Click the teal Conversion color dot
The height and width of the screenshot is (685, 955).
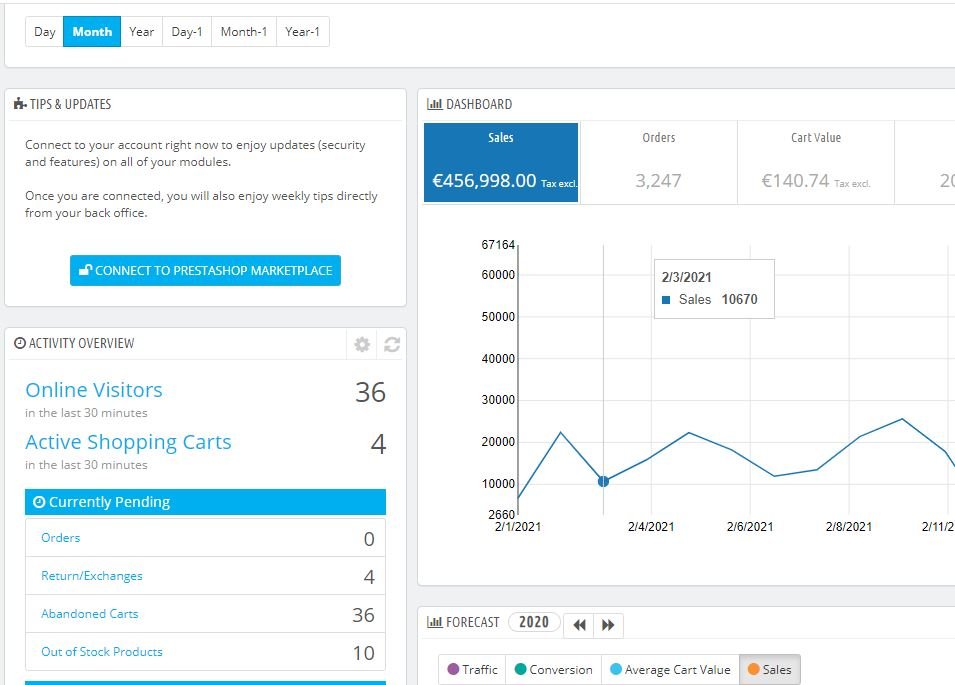pyautogui.click(x=520, y=669)
